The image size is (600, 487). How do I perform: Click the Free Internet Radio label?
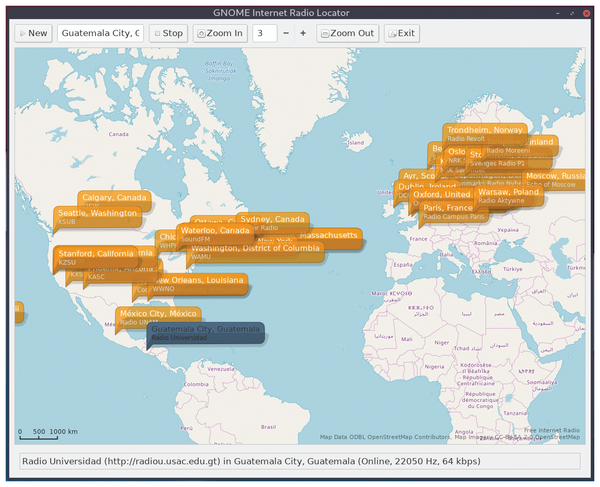(552, 430)
